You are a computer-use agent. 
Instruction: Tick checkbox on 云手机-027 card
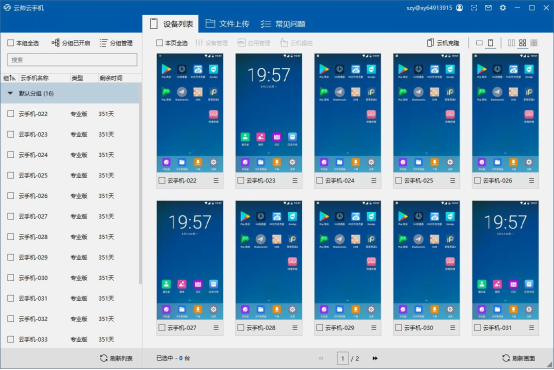[x=162, y=328]
